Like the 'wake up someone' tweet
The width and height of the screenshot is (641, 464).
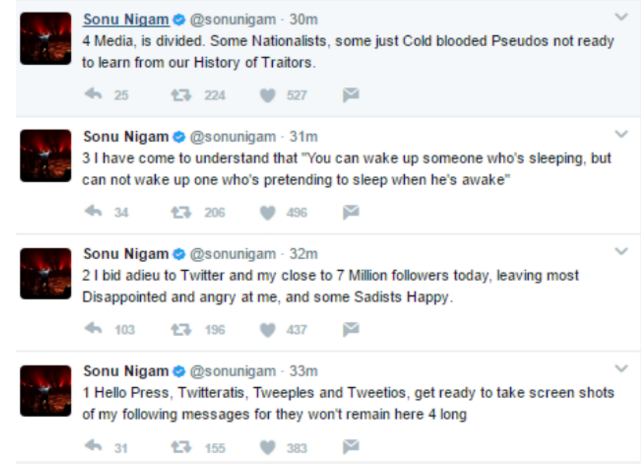click(268, 212)
